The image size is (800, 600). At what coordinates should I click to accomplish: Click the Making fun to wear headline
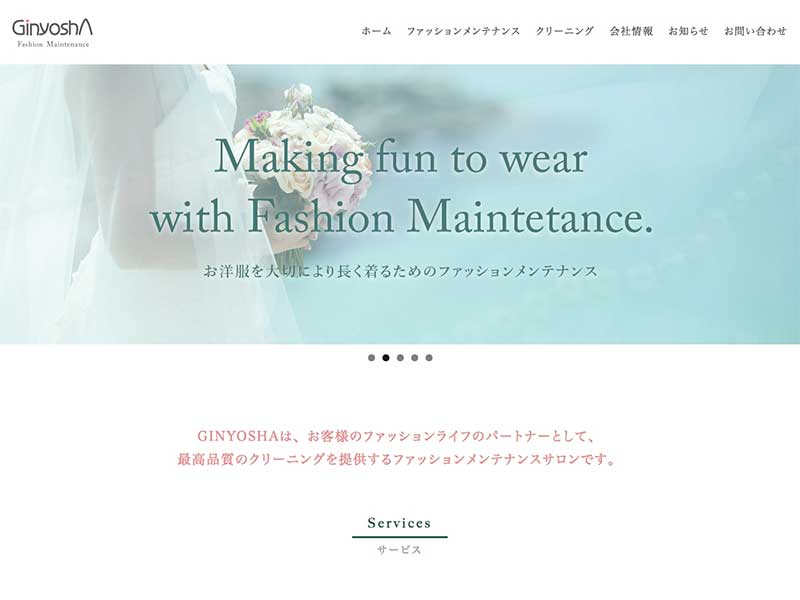[401, 159]
